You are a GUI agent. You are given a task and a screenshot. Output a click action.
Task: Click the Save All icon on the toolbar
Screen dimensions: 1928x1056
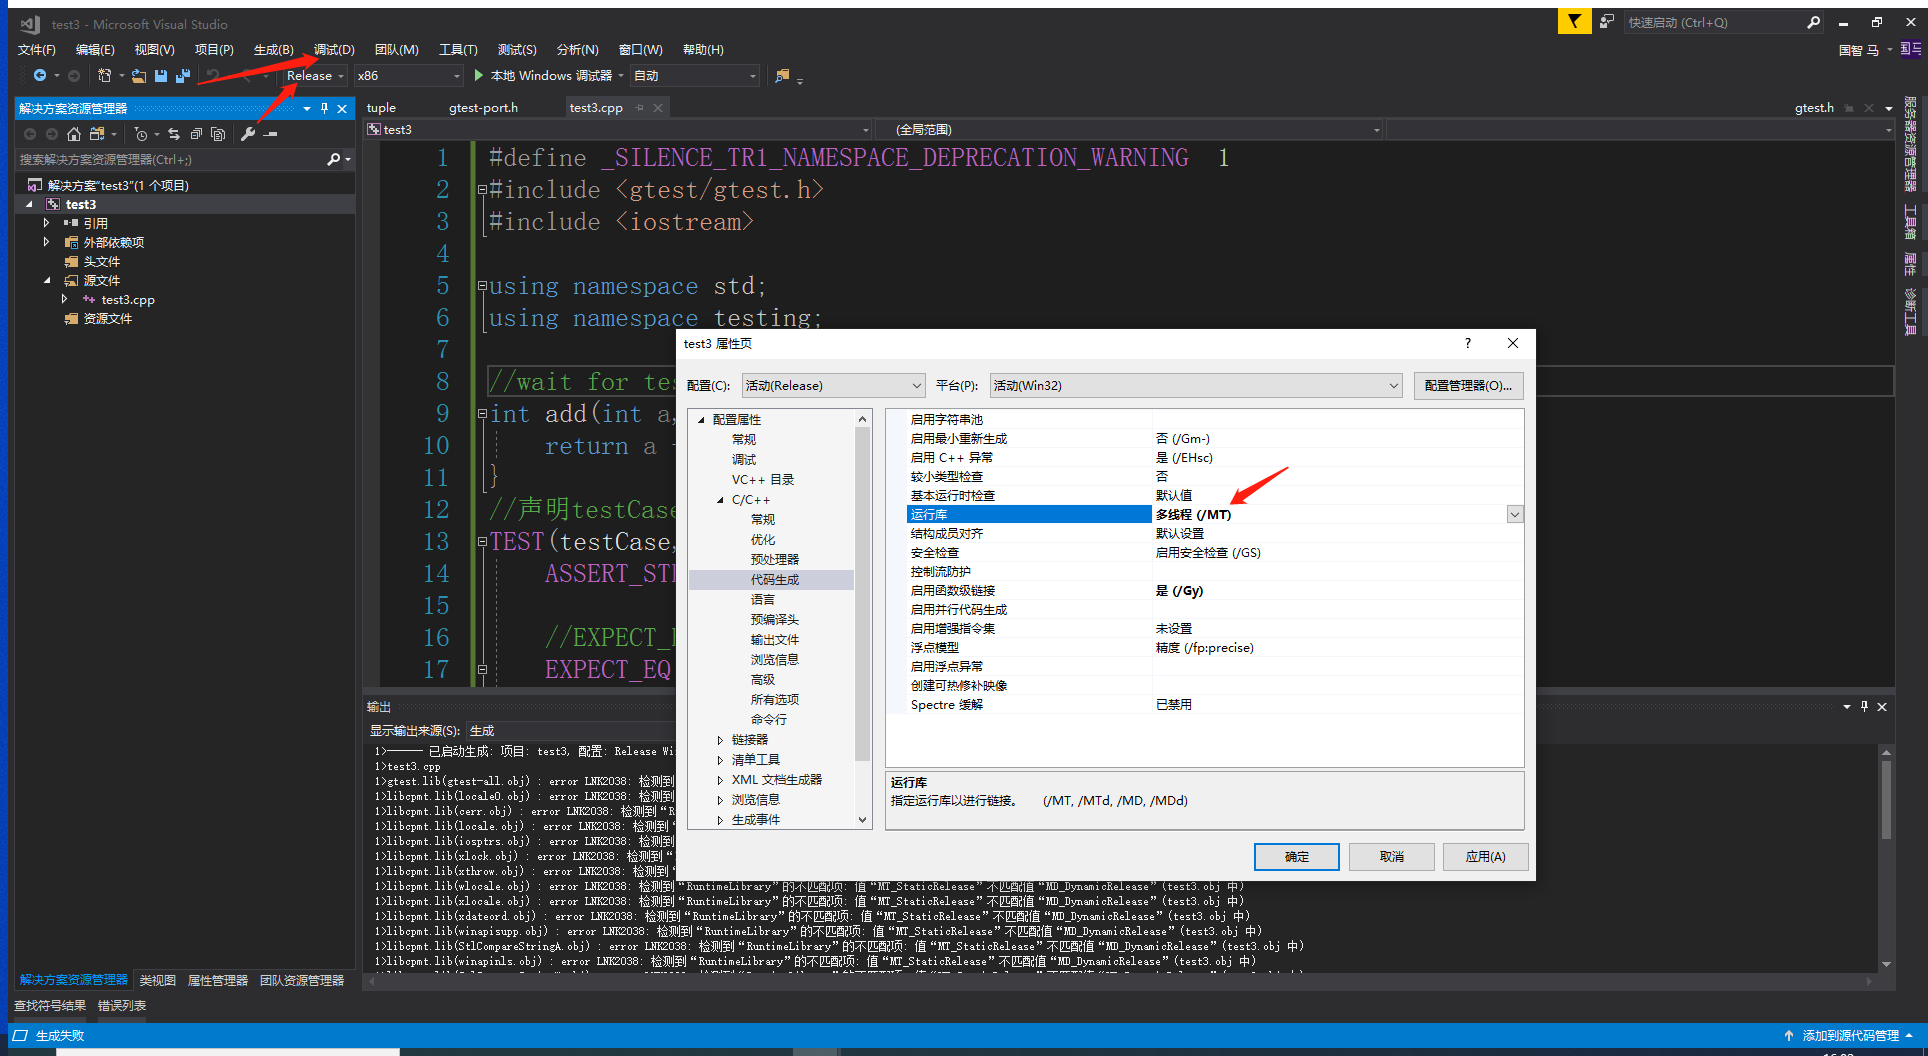(183, 75)
